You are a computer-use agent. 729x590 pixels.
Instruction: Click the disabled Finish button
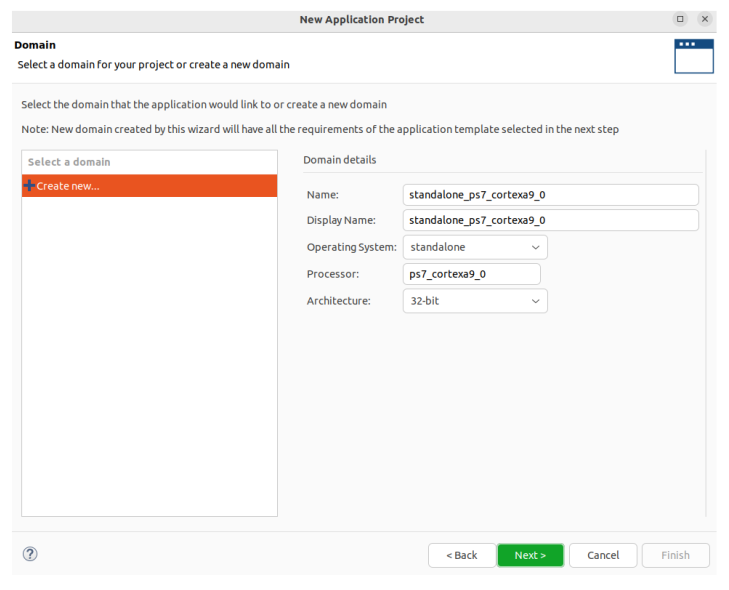point(676,555)
